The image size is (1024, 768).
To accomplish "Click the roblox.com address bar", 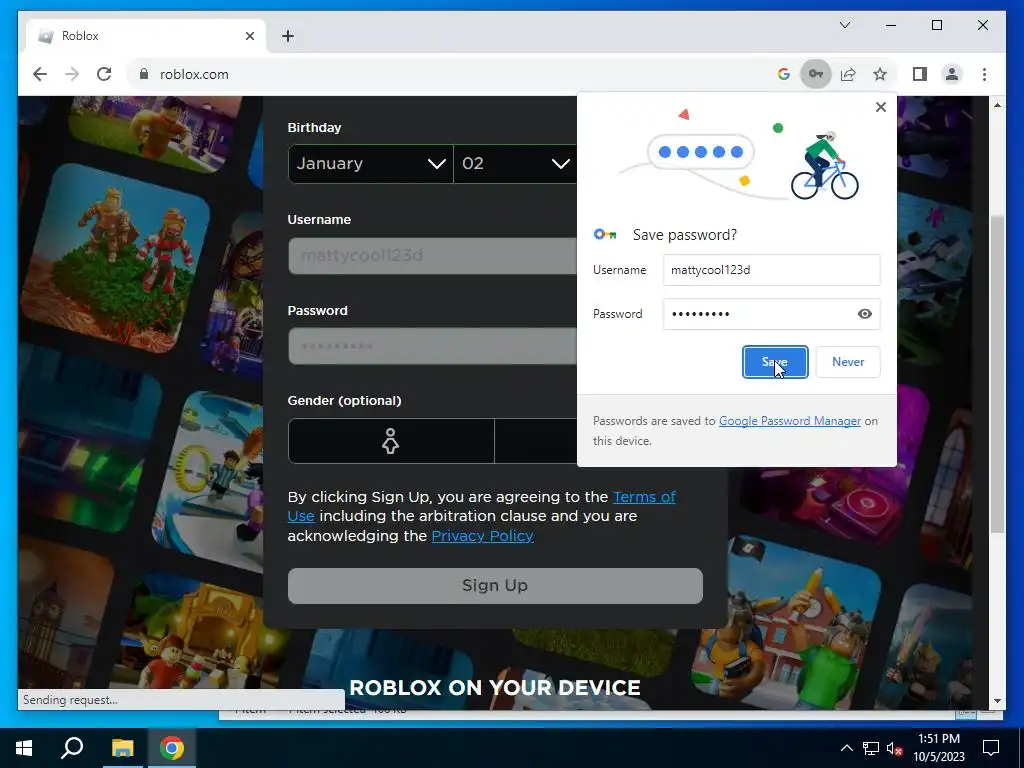I will coord(451,74).
